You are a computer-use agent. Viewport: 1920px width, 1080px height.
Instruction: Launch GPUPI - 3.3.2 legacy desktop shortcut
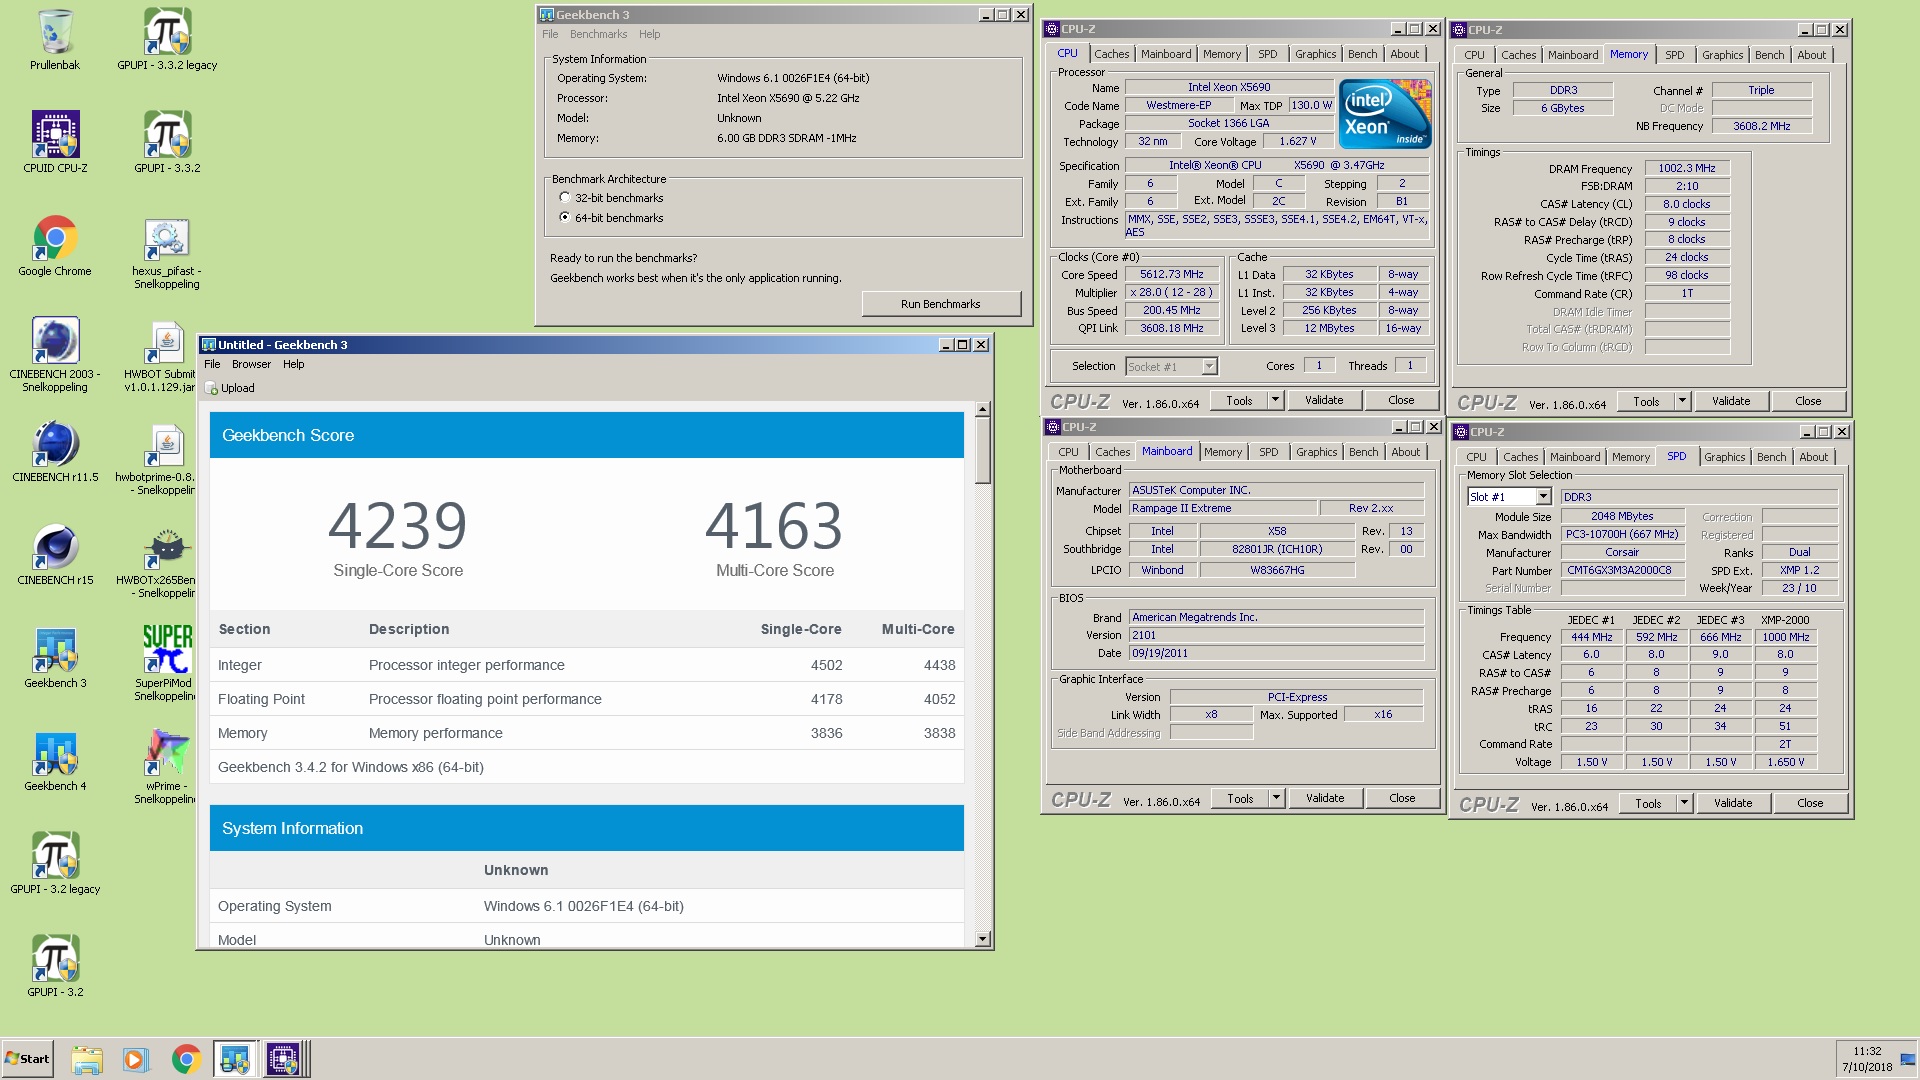[x=167, y=40]
